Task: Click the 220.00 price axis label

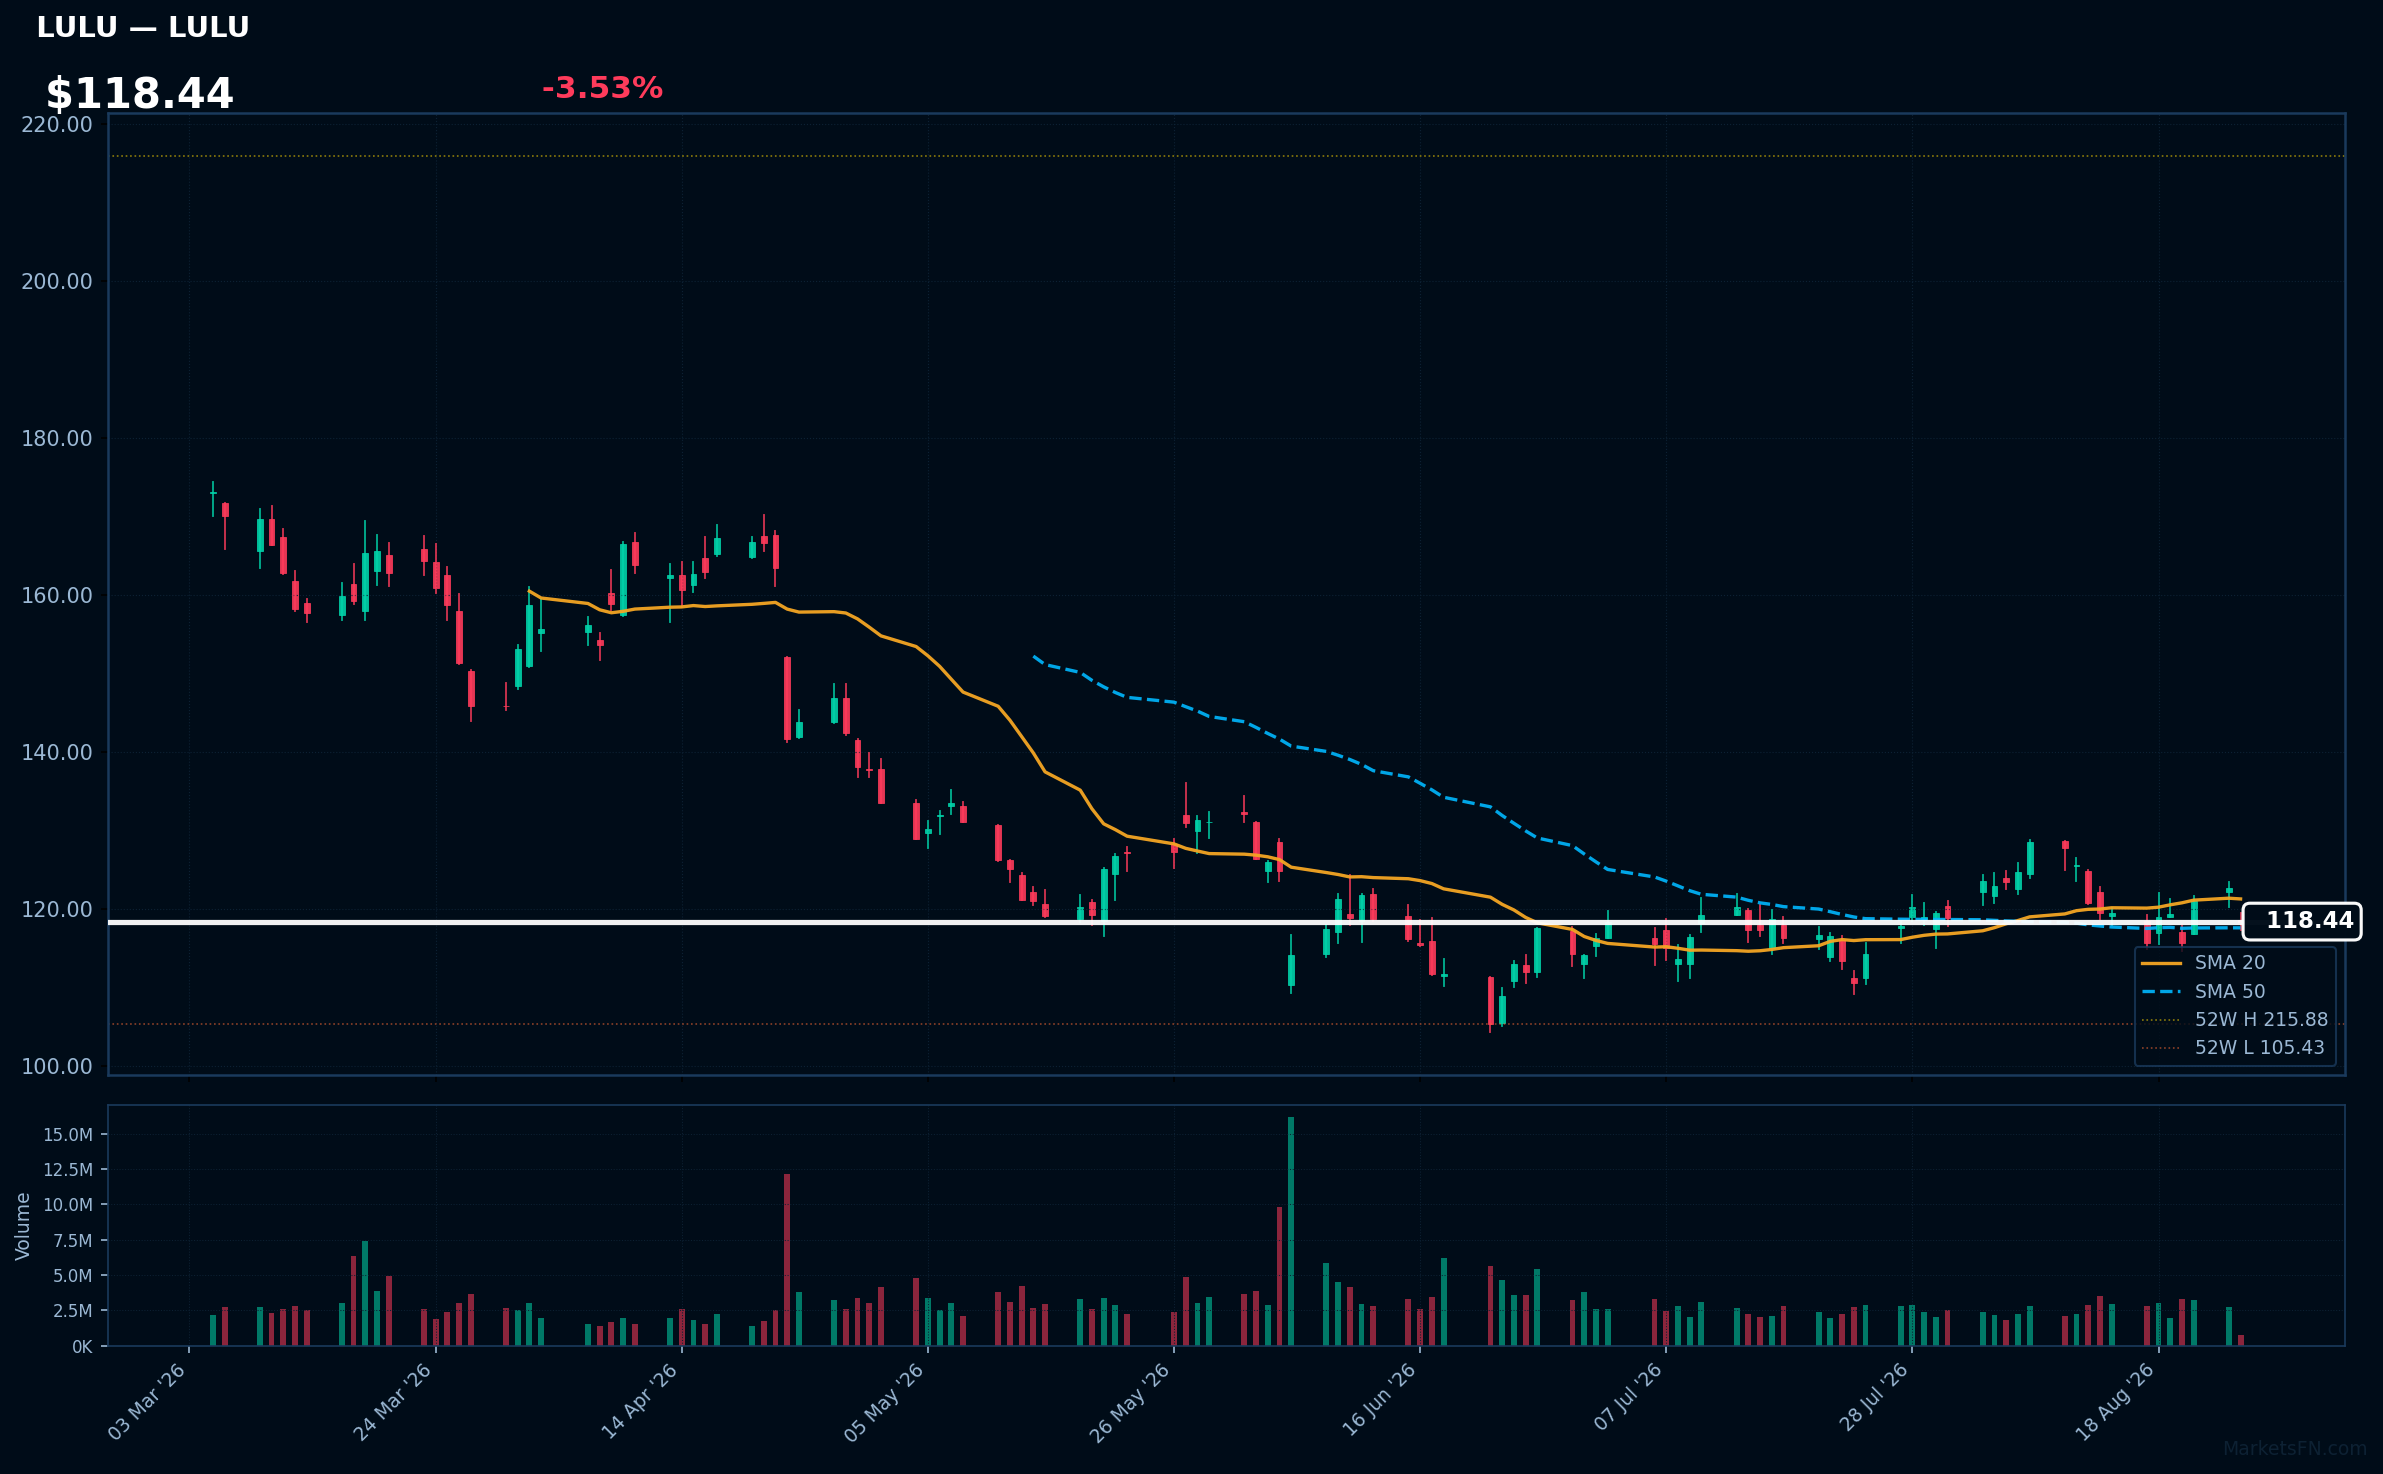Action: point(57,125)
